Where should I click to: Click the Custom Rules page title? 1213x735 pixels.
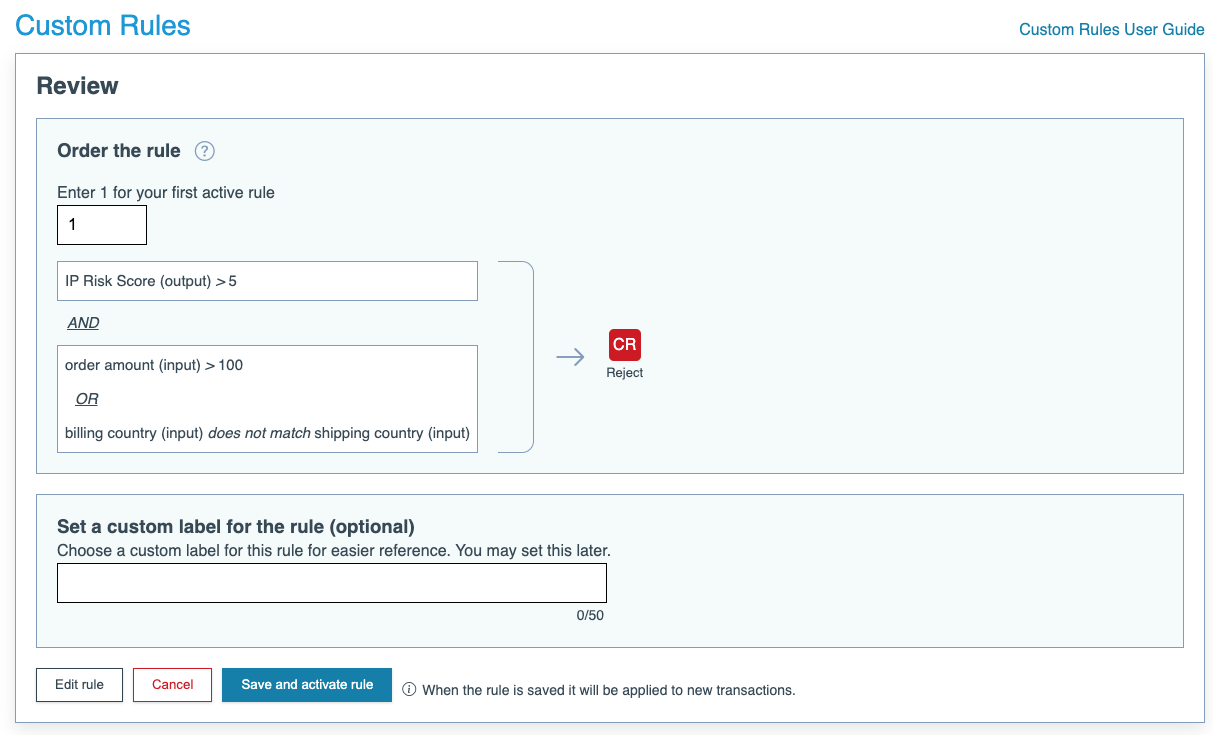pos(103,26)
